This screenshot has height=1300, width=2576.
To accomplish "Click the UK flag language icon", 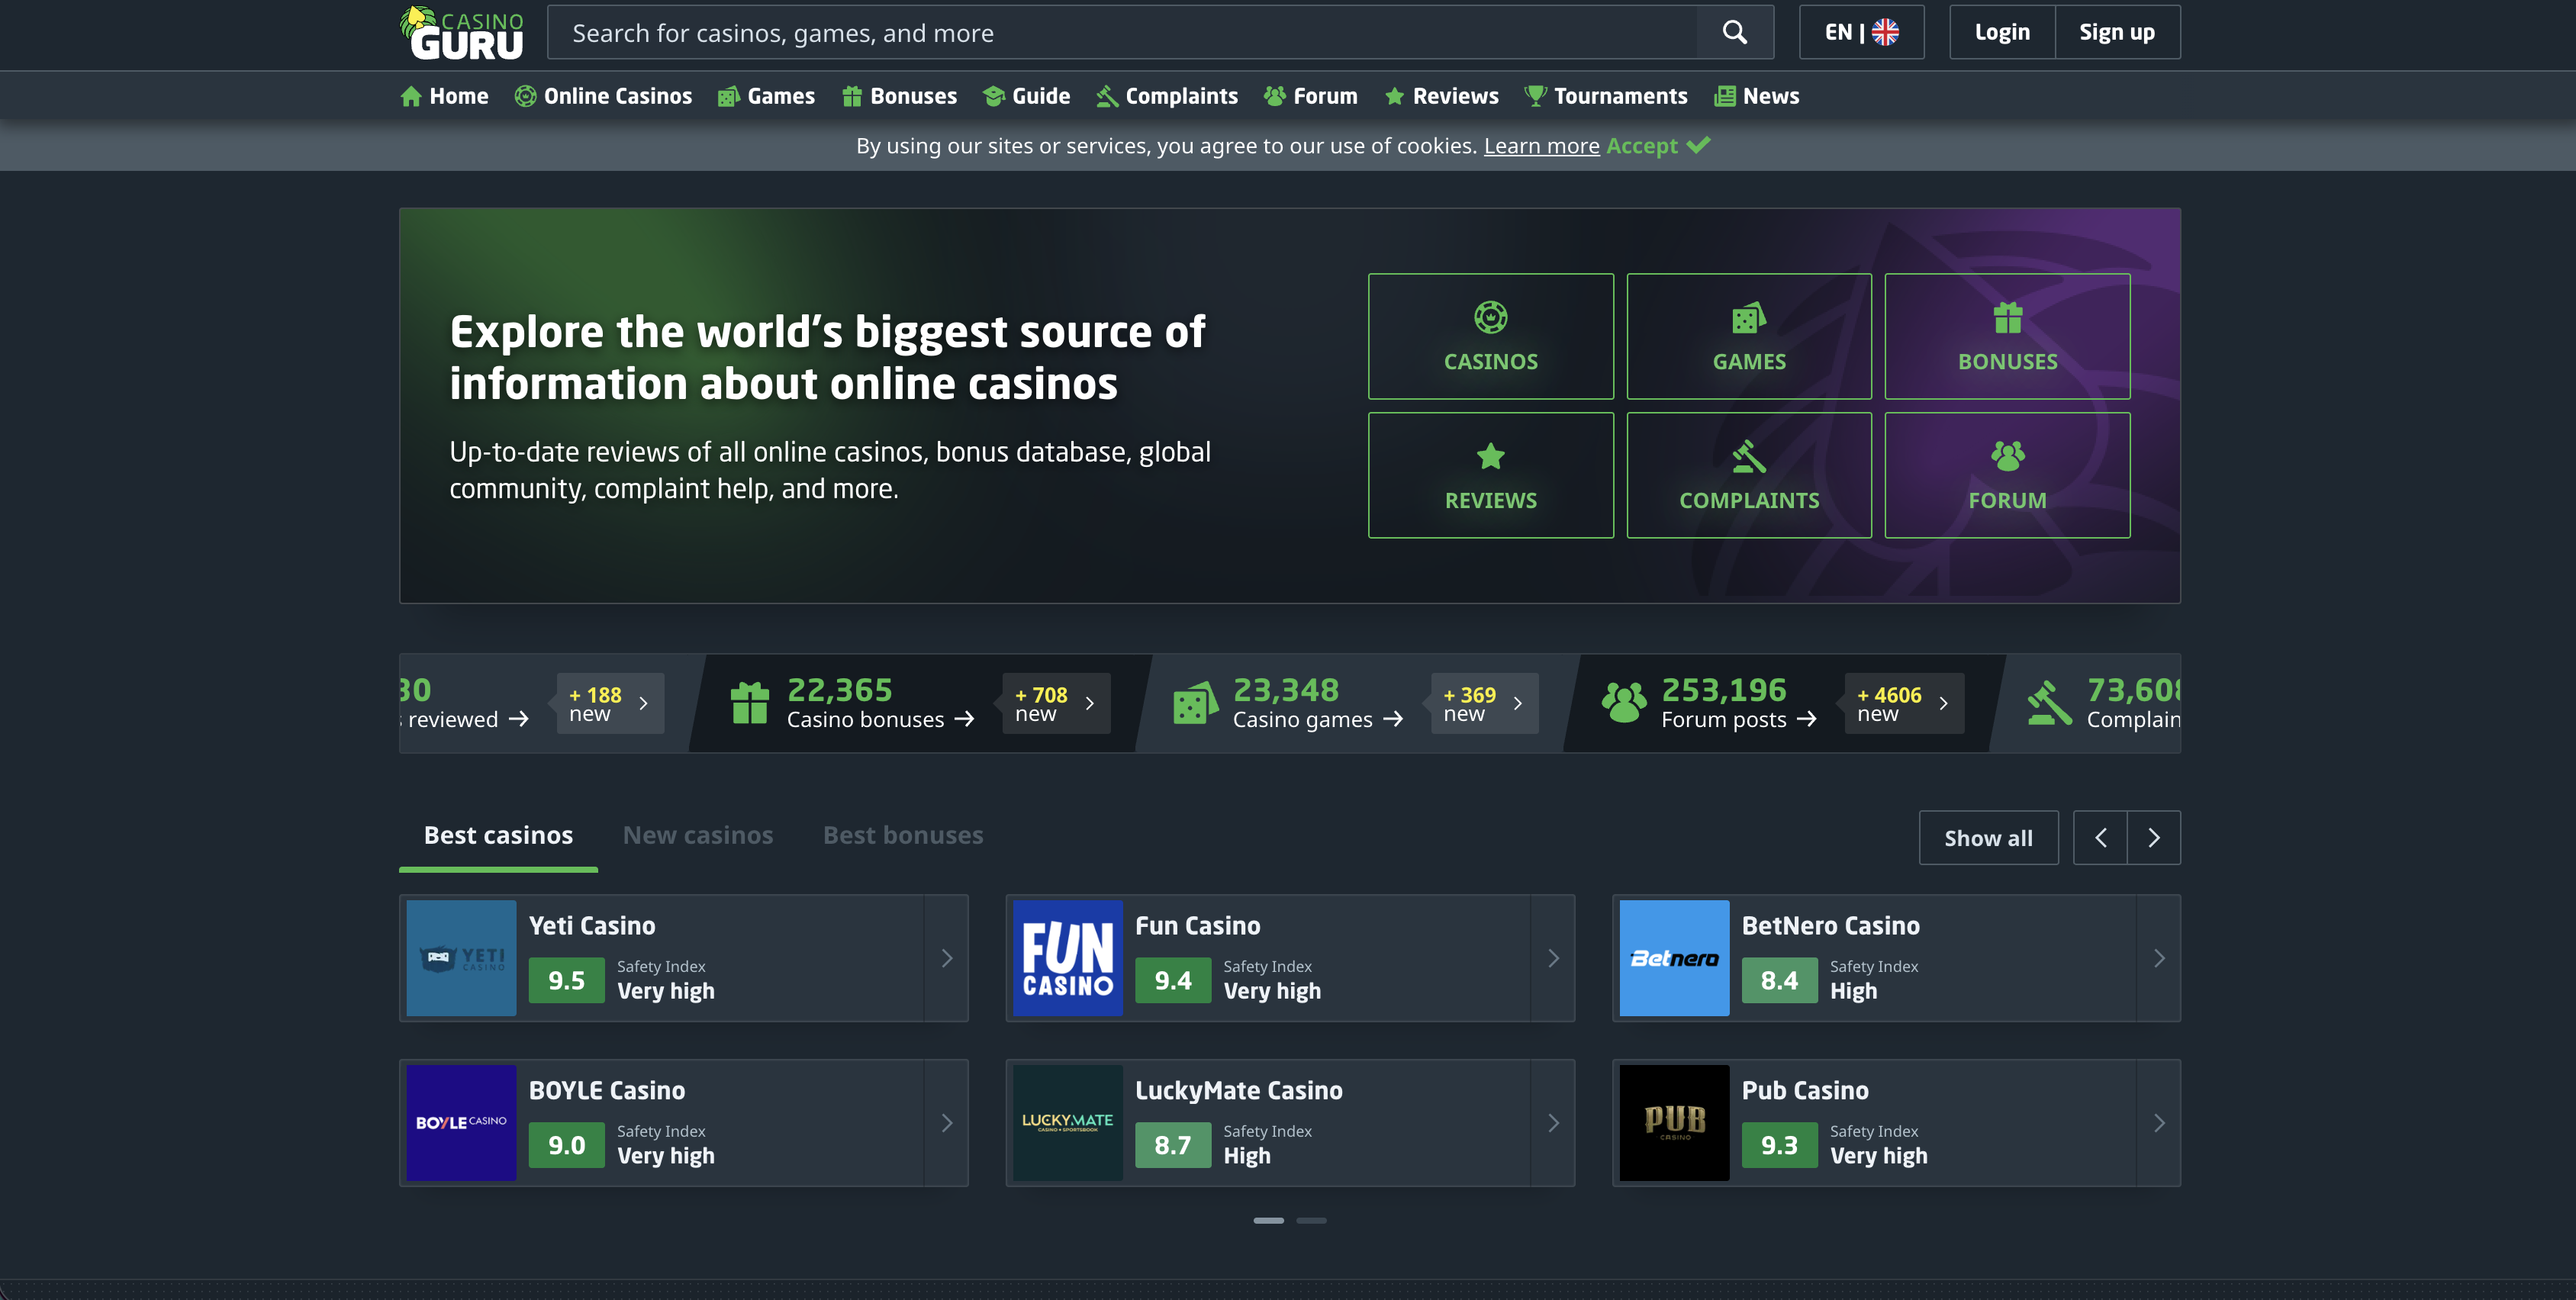I will (x=1885, y=32).
